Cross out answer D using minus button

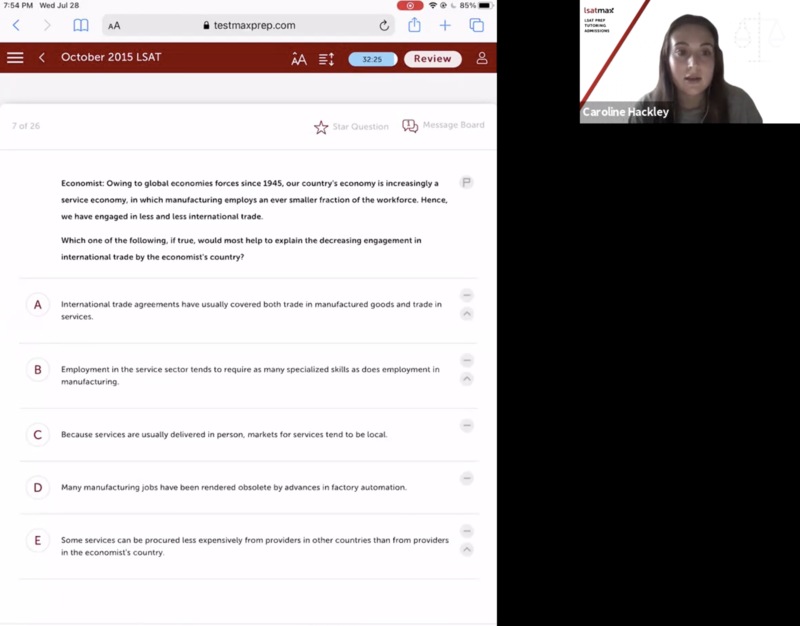click(467, 479)
